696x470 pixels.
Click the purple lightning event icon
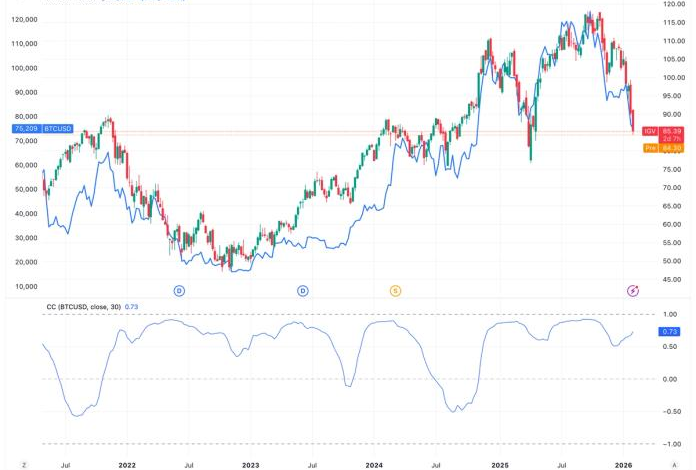[x=633, y=290]
